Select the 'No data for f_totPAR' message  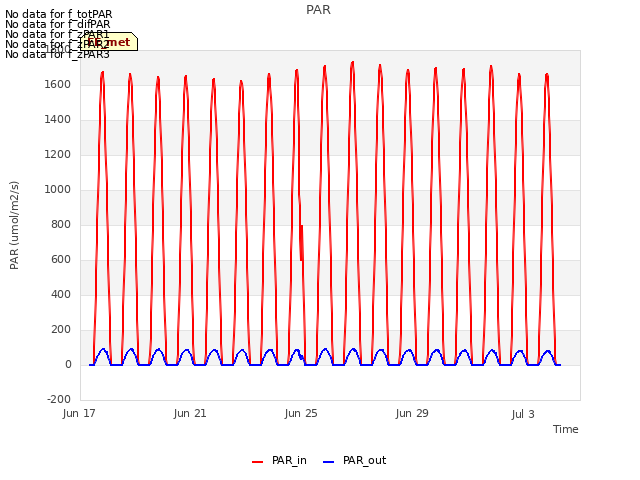click(58, 14)
